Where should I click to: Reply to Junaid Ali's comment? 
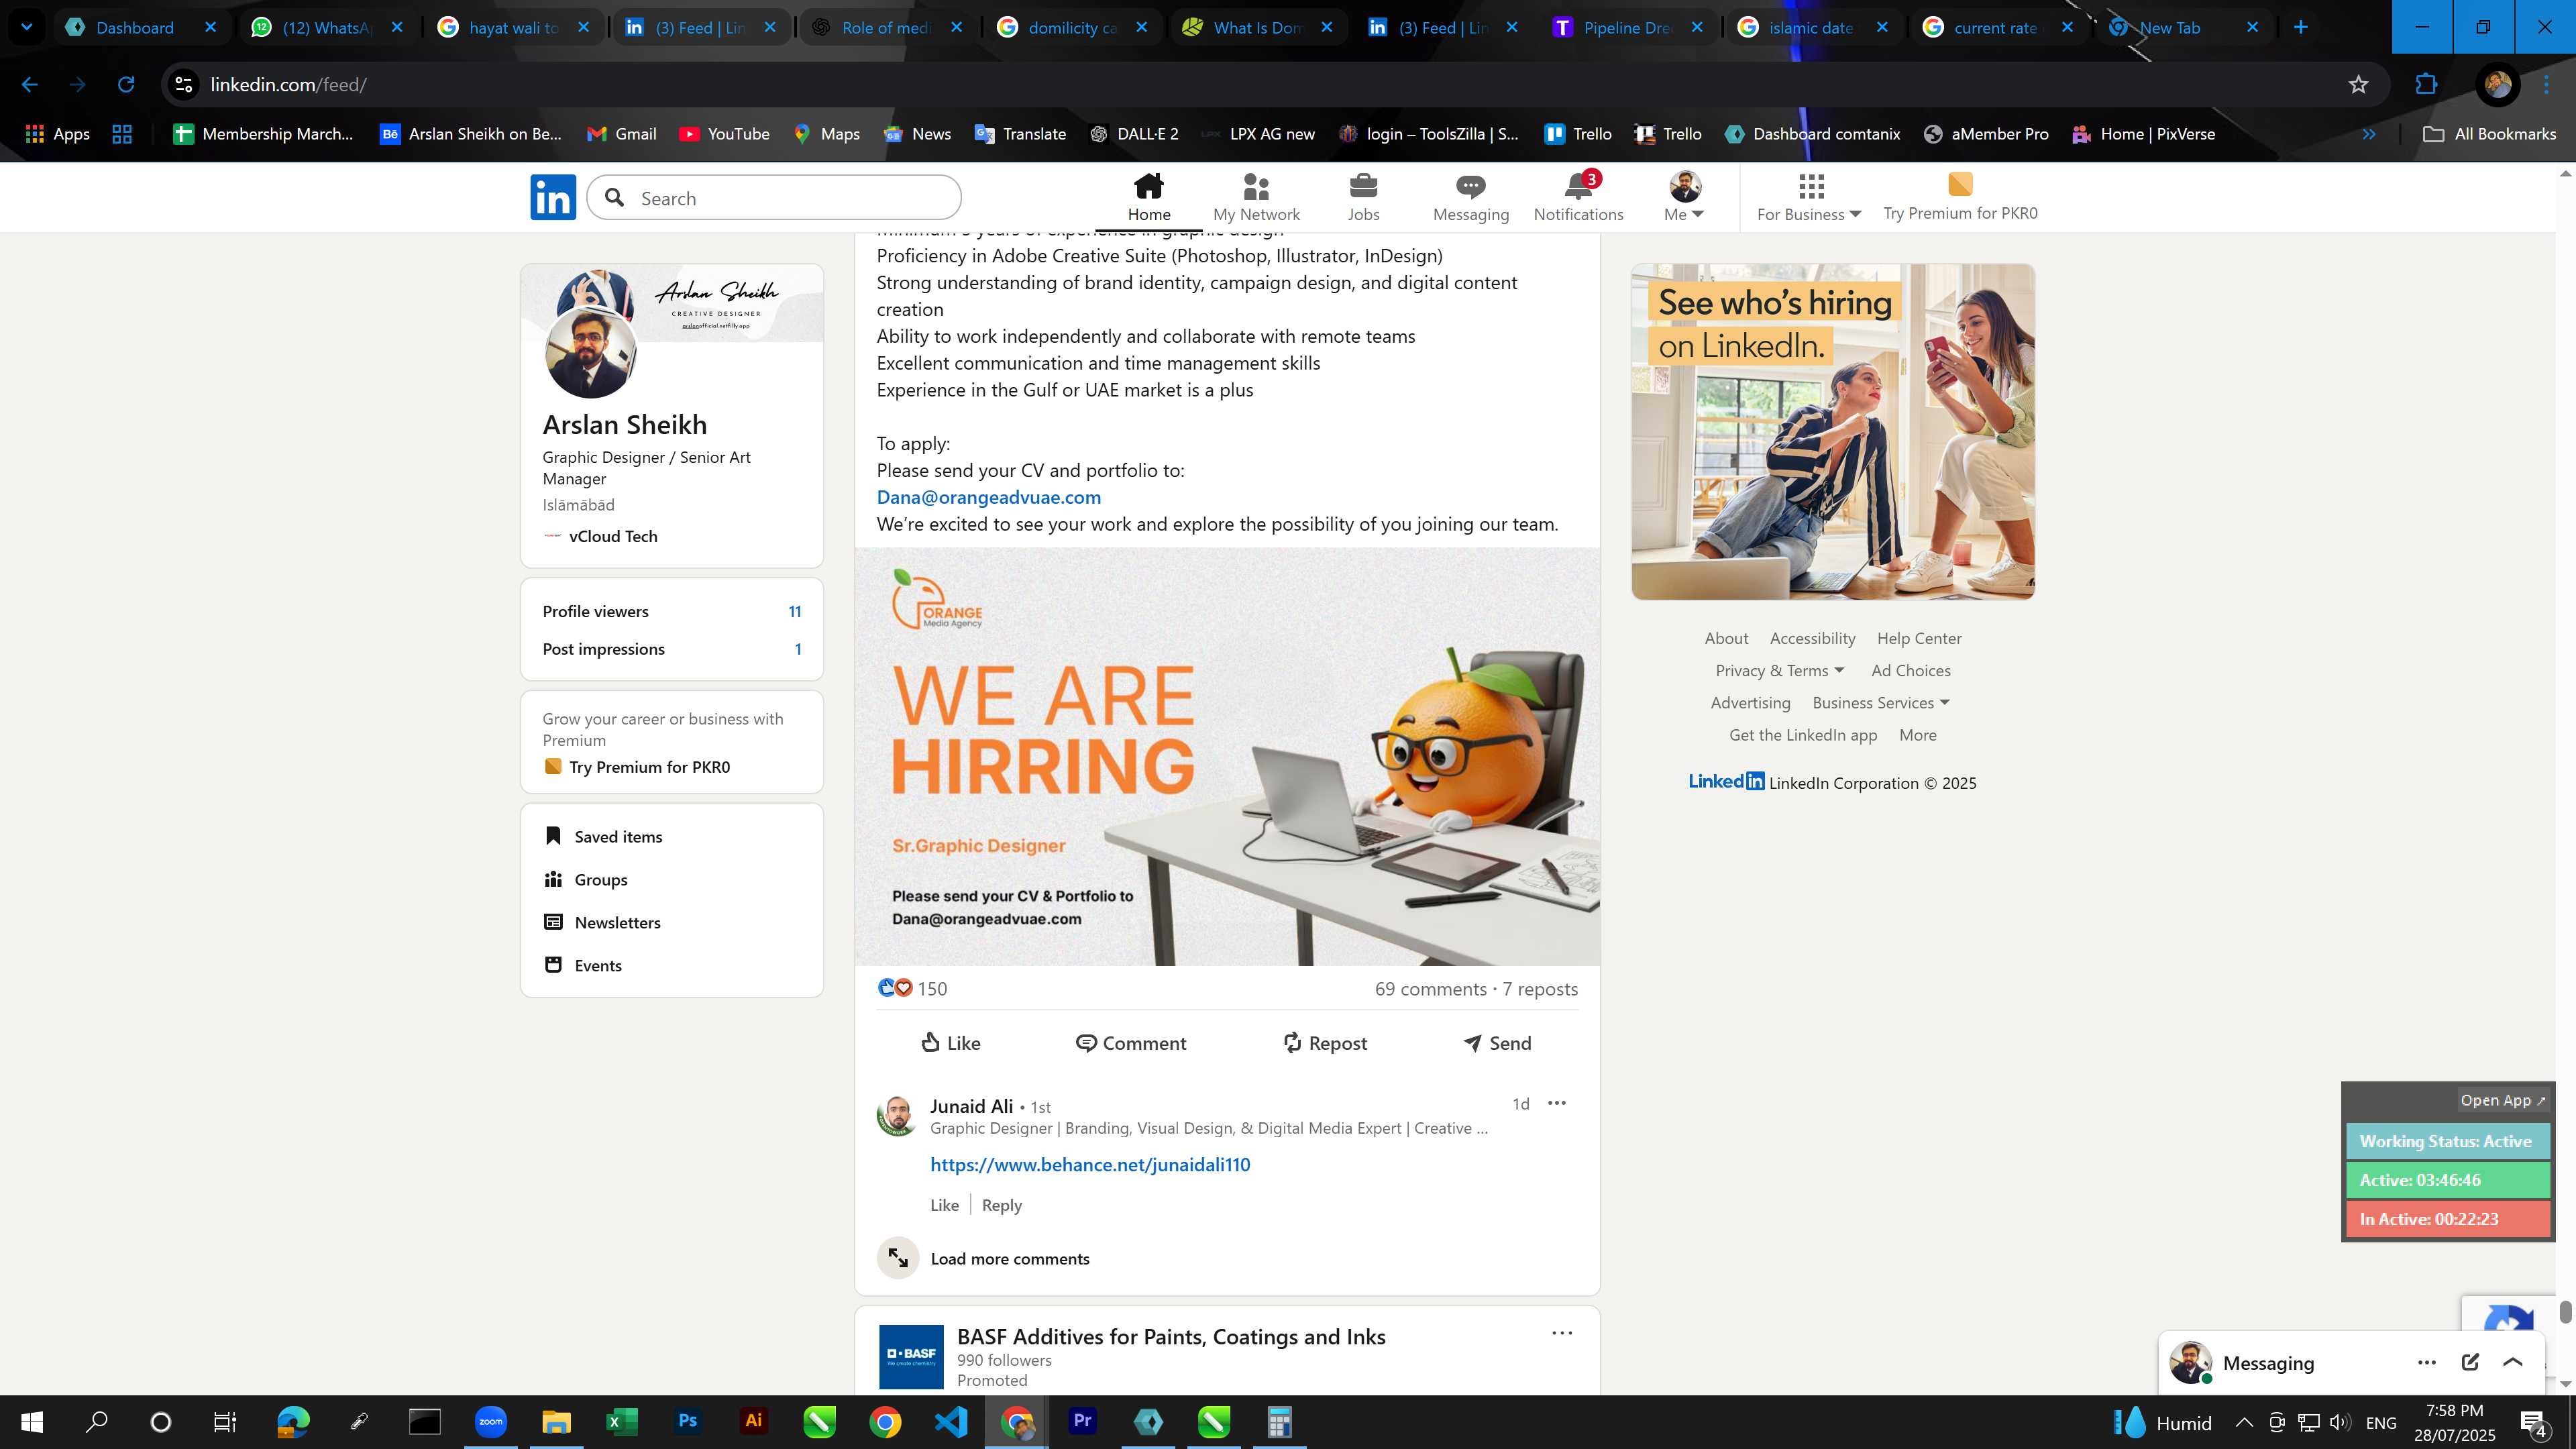point(1001,1205)
